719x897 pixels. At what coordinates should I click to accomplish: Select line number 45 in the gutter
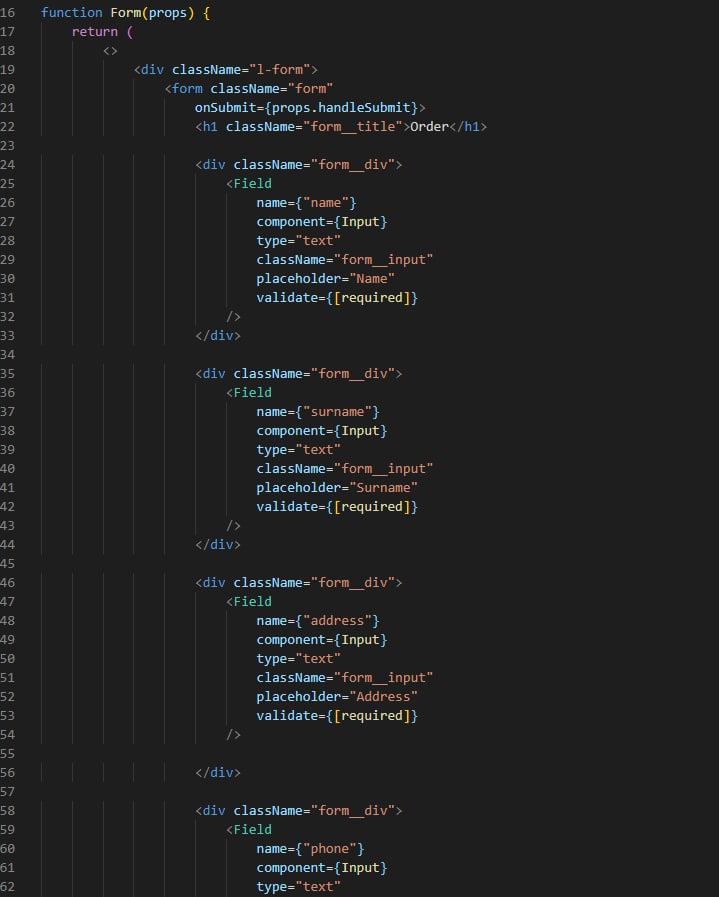7,563
